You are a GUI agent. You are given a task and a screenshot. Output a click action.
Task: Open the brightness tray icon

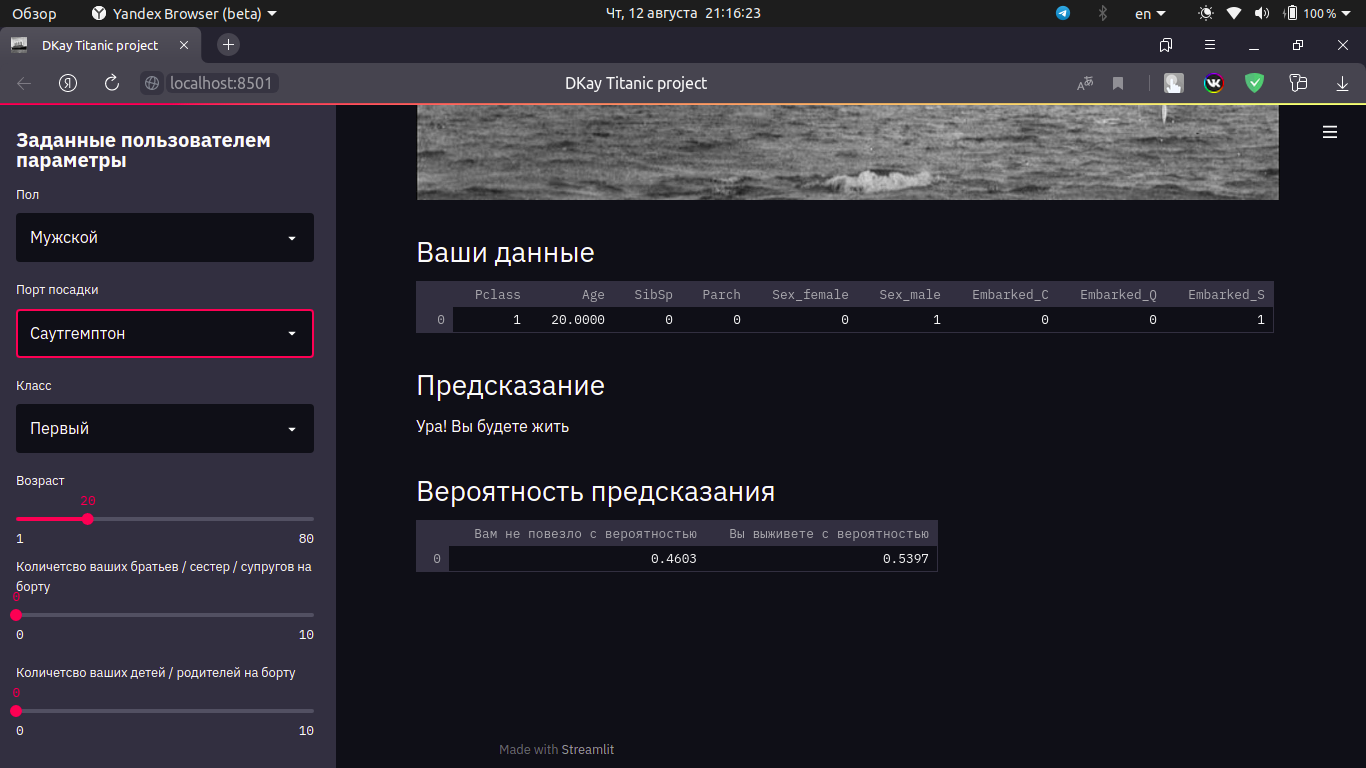tap(1206, 13)
